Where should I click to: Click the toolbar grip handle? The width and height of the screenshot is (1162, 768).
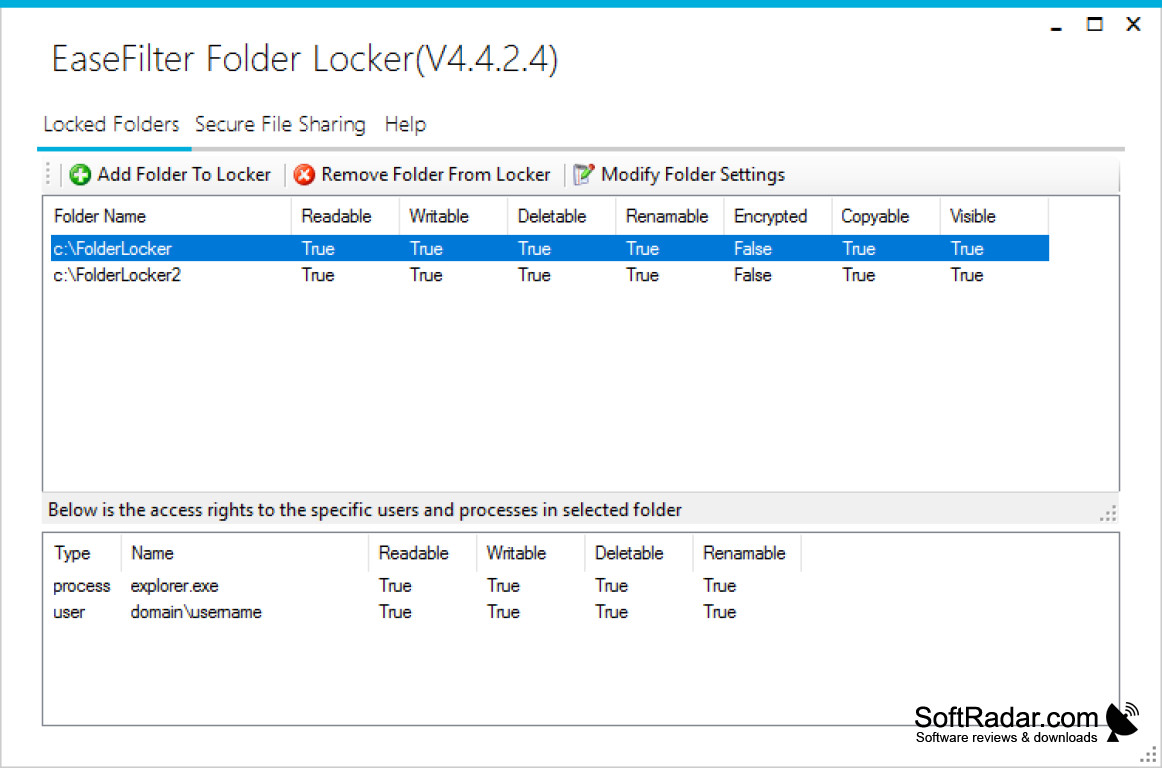[x=48, y=174]
